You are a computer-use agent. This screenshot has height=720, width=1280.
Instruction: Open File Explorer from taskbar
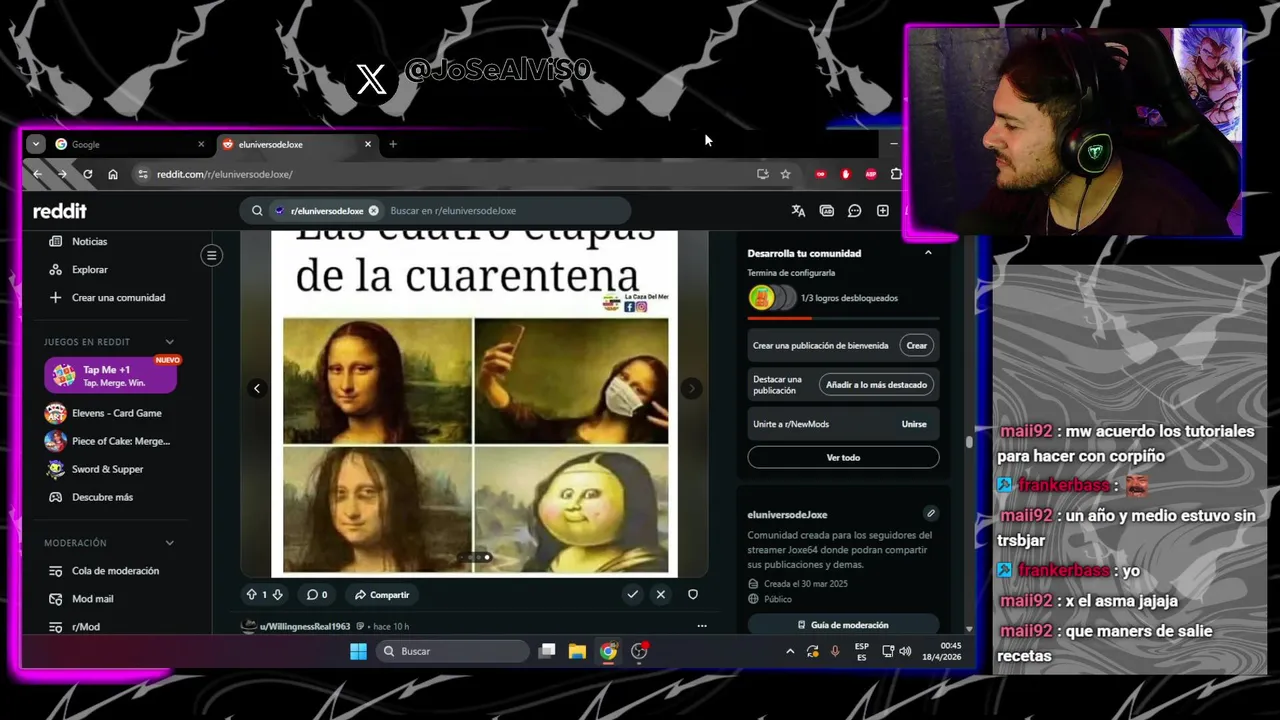(x=577, y=651)
